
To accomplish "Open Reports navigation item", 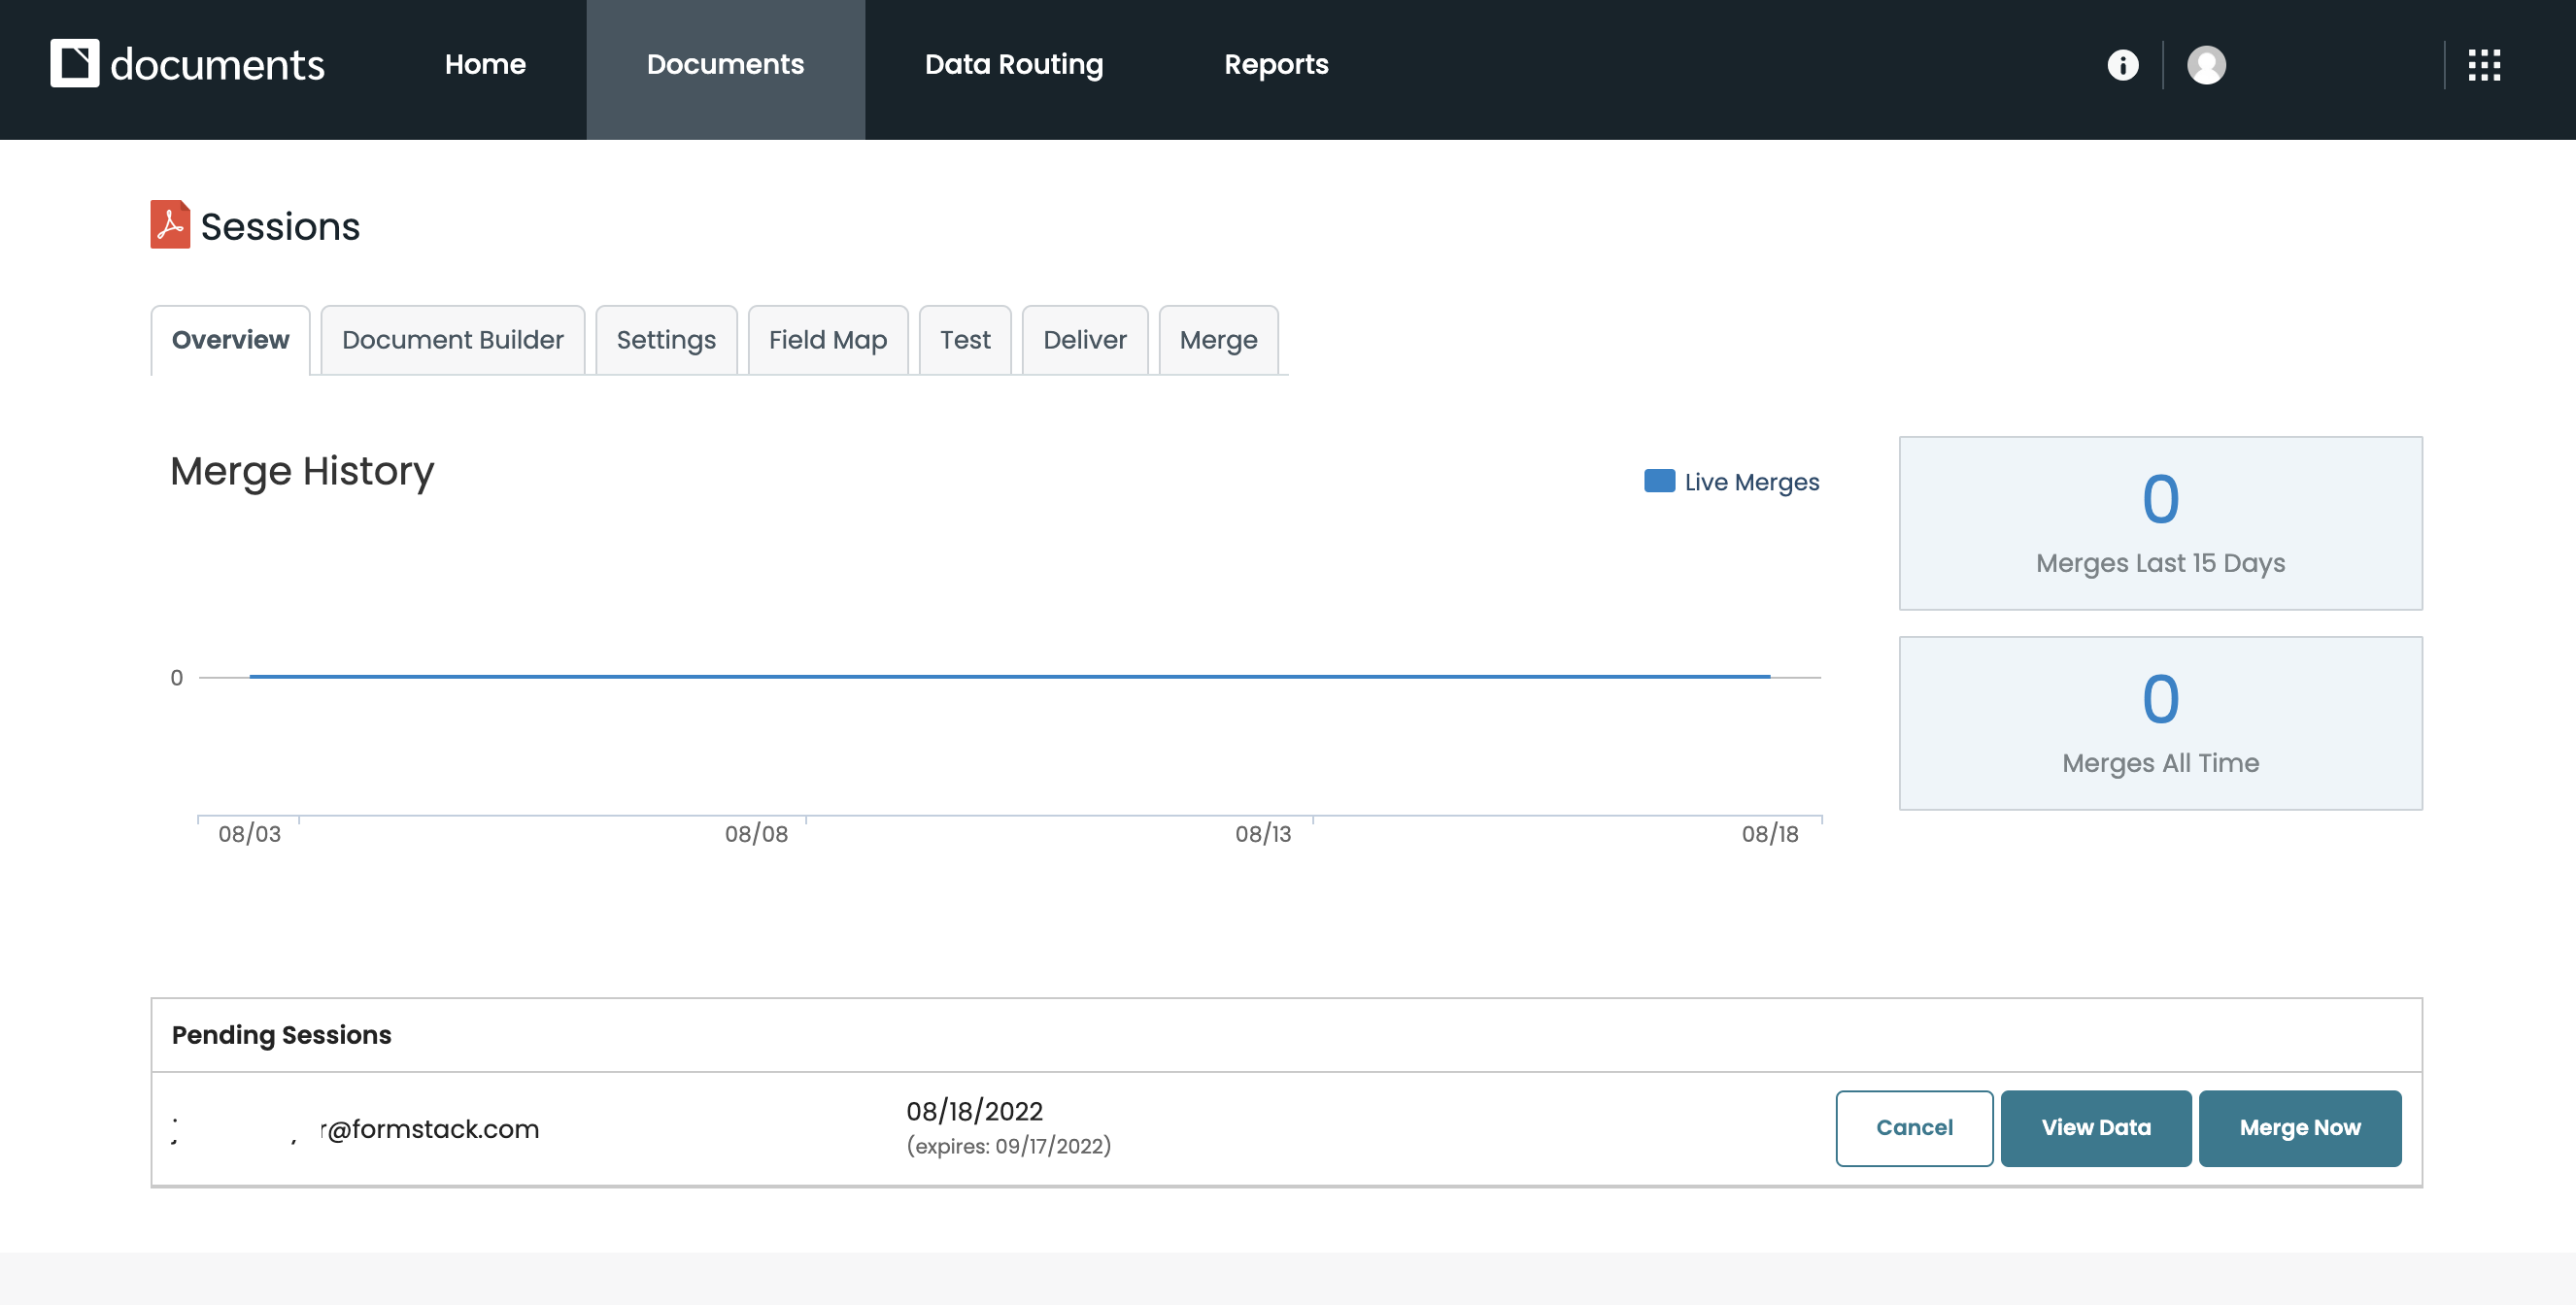I will click(x=1276, y=65).
